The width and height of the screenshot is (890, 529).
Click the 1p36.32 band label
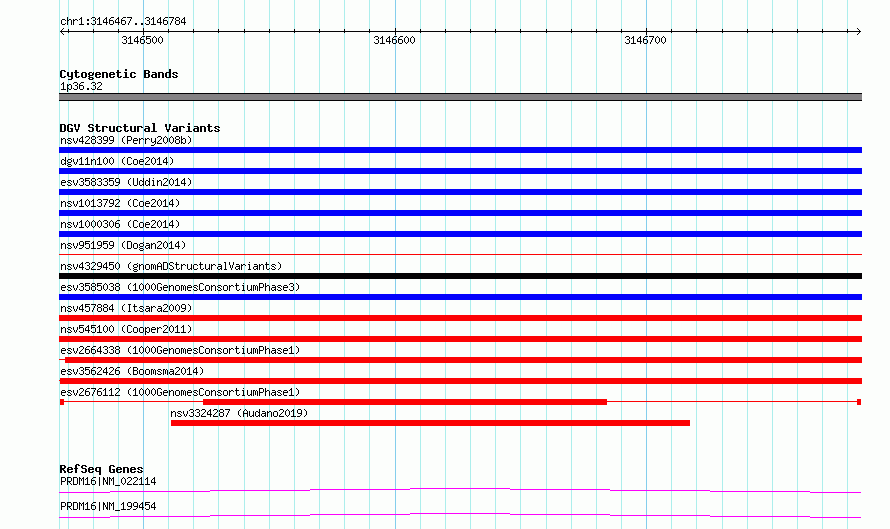(x=81, y=86)
